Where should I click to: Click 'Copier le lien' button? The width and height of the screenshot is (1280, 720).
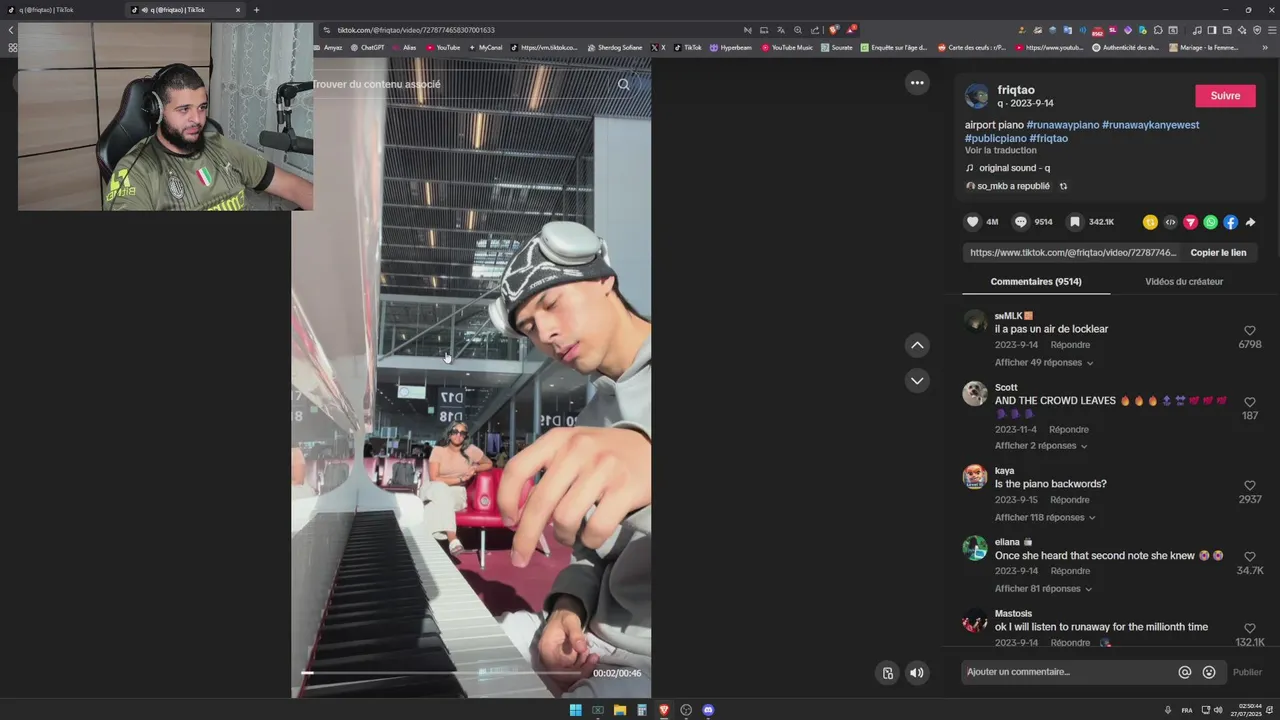1218,253
